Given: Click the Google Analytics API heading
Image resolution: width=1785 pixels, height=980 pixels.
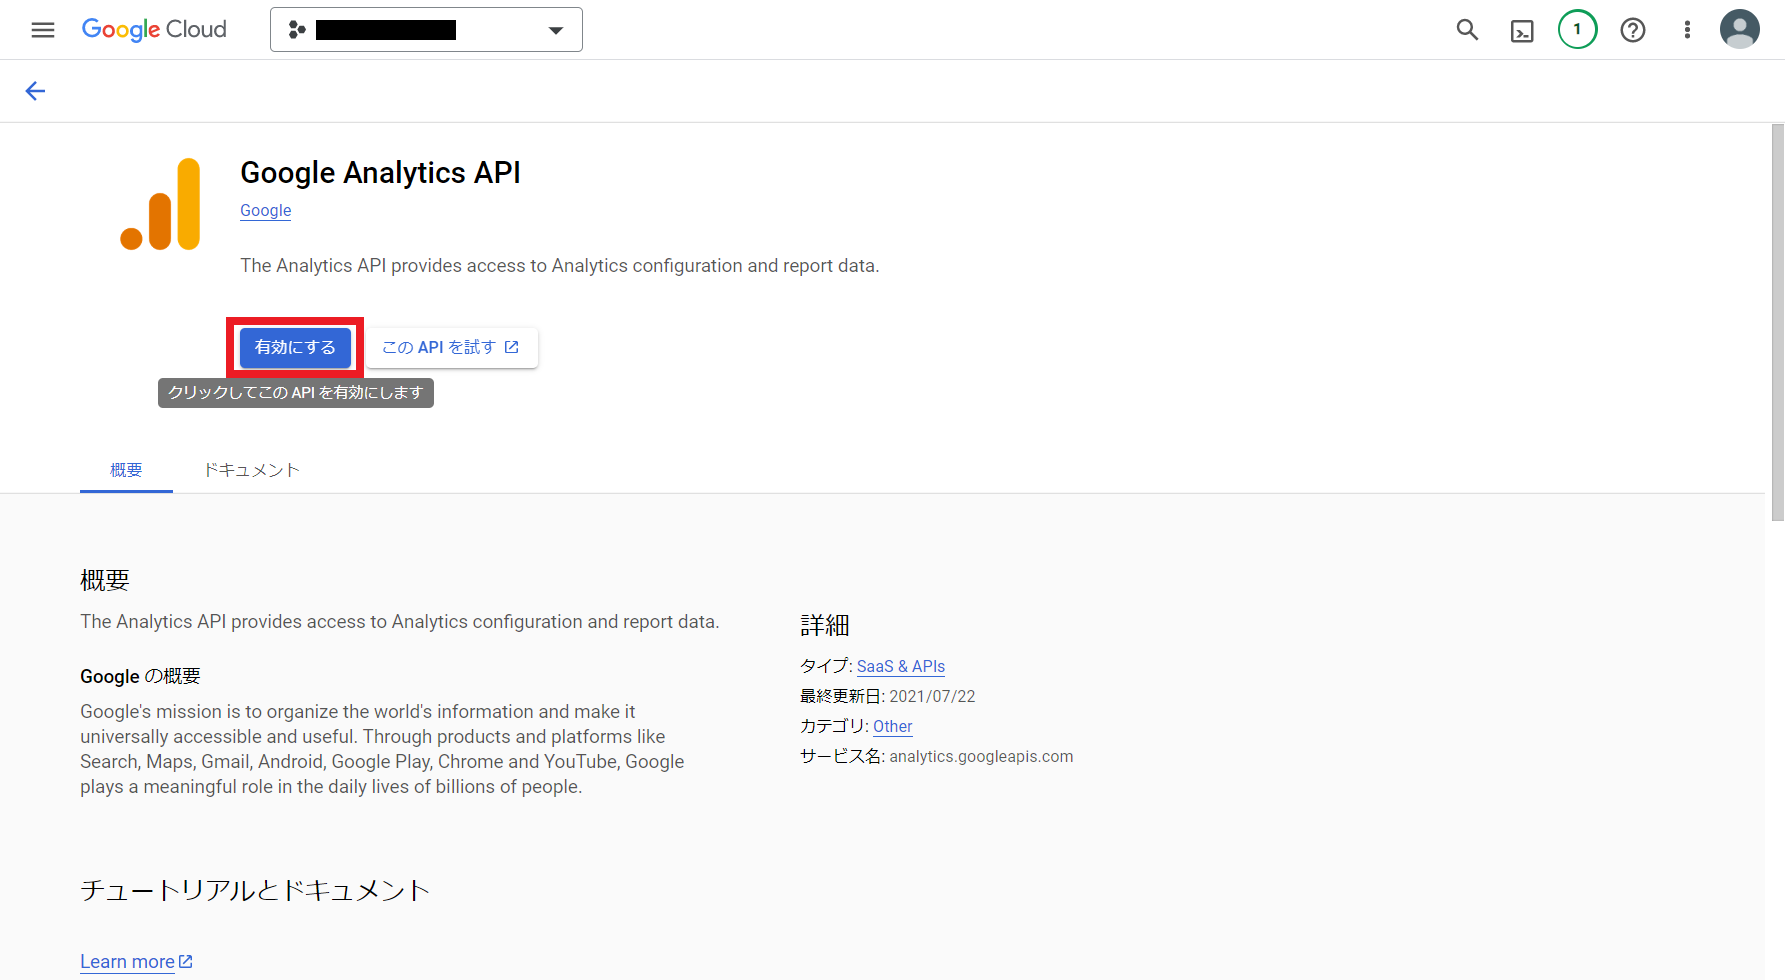Looking at the screenshot, I should pos(380,173).
